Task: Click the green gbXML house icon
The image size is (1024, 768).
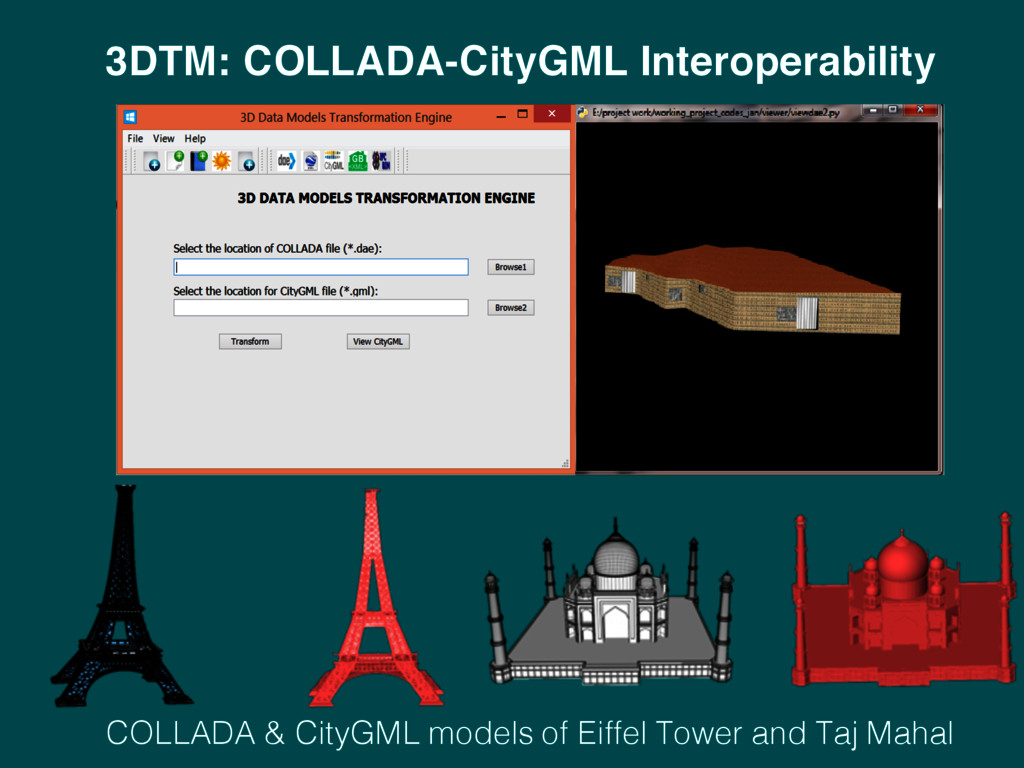Action: 358,161
